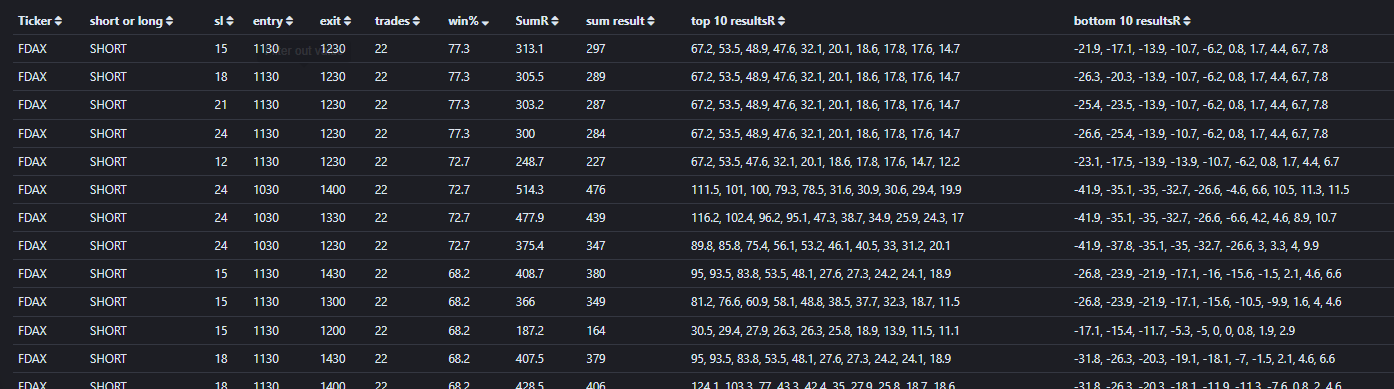Viewport: 1394px width, 389px height.
Task: Click the sl cell showing 12
Action: click(220, 161)
